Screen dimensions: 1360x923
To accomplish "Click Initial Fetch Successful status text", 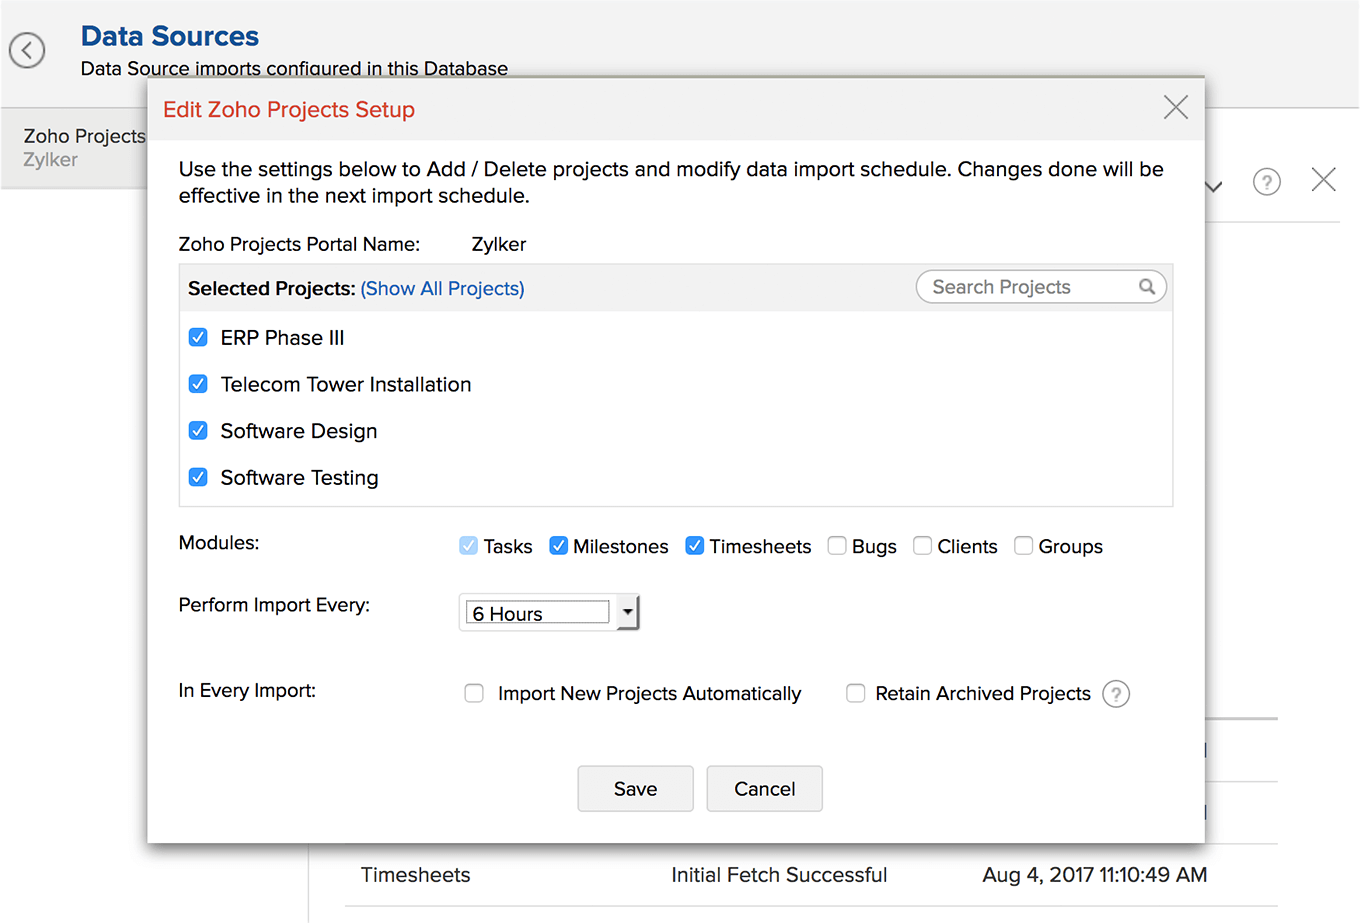I will coord(779,875).
